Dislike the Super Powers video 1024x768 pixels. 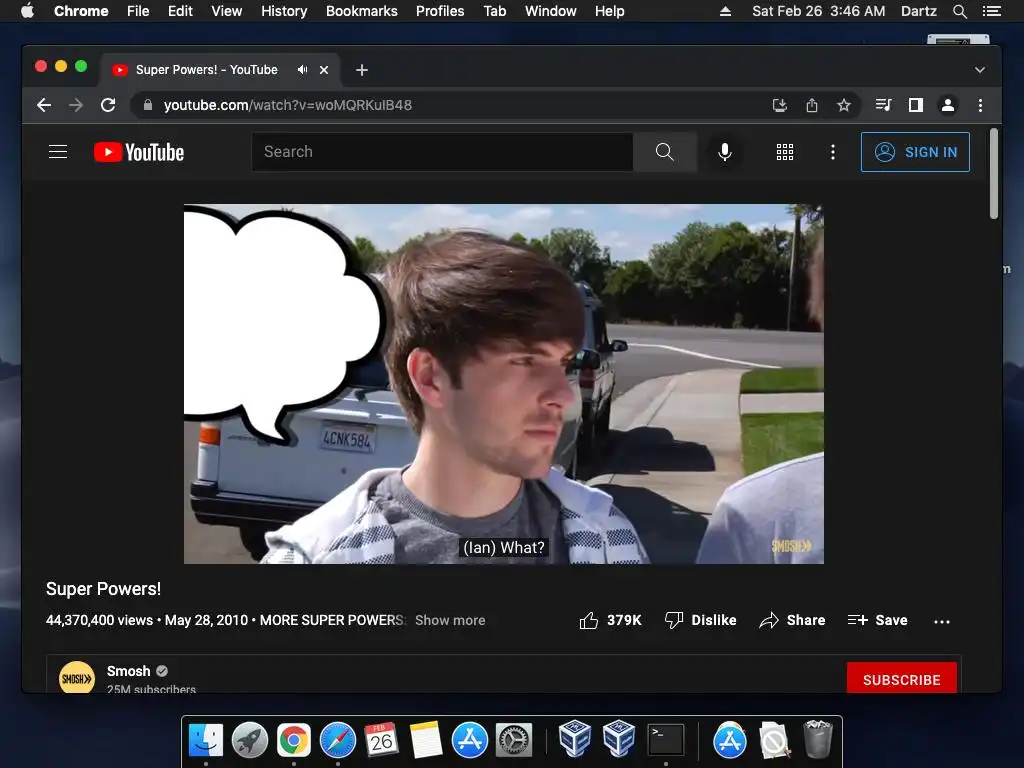pos(700,620)
